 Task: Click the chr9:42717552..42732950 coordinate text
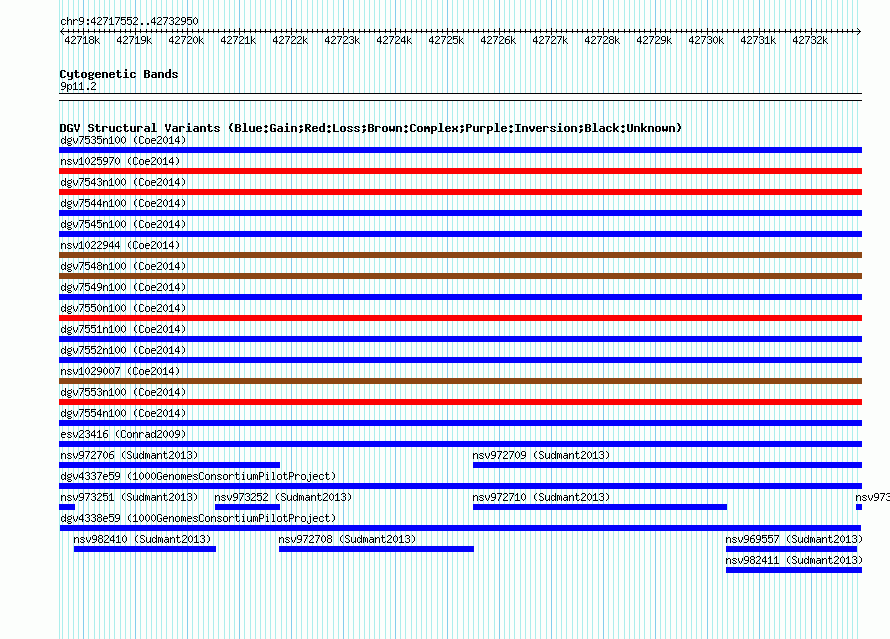(129, 22)
